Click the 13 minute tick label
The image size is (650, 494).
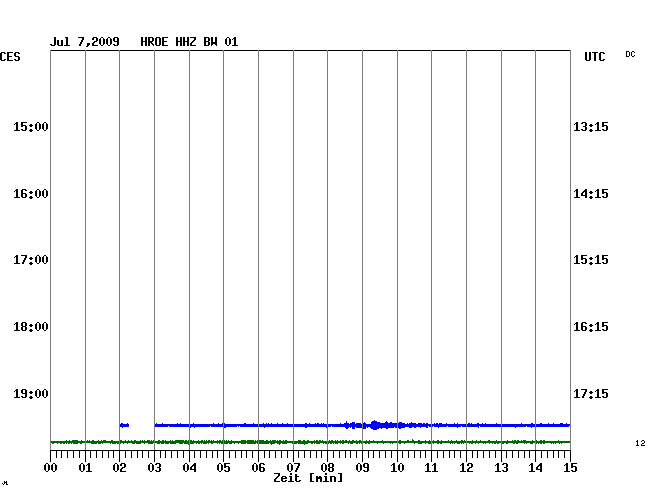(501, 468)
